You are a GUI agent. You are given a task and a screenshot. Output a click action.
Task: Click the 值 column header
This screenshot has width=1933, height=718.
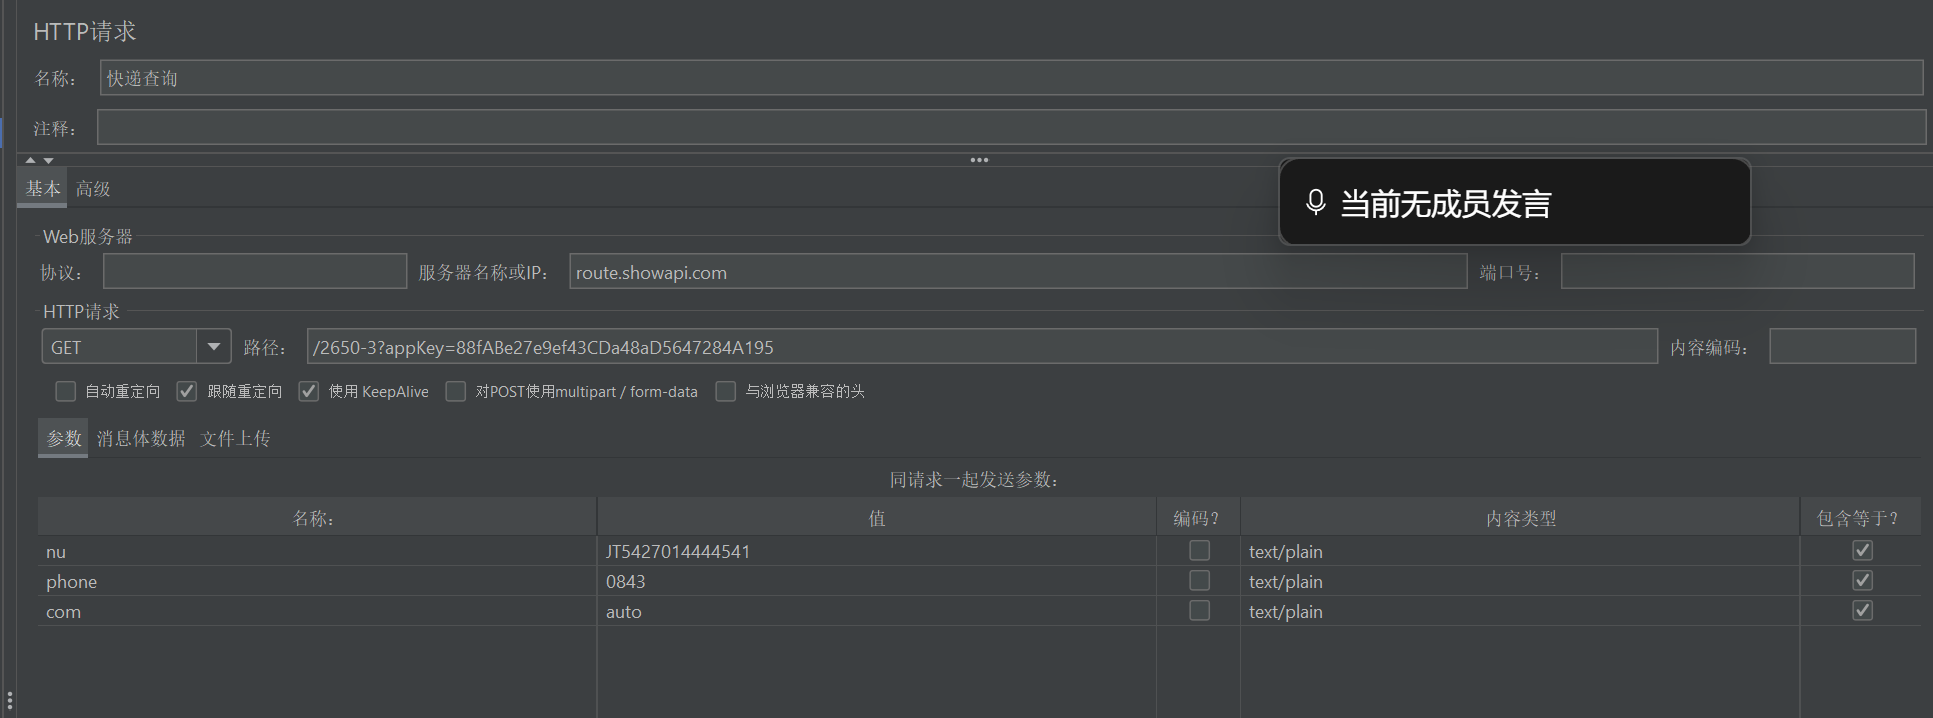(x=877, y=518)
